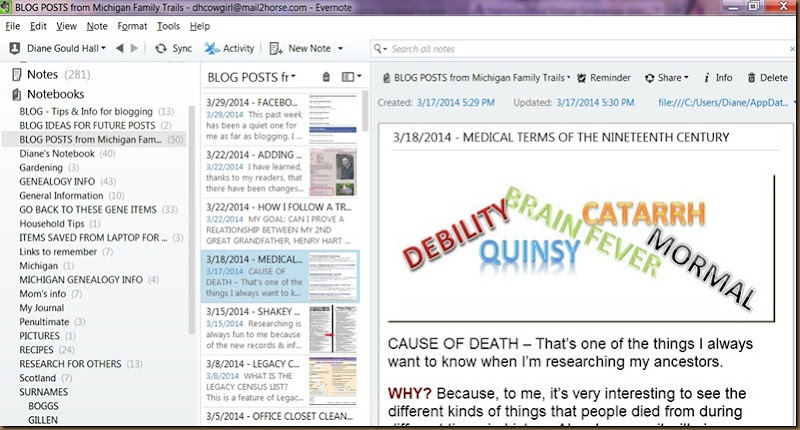Open the file:///C:/Users/Diane source URL link

723,103
